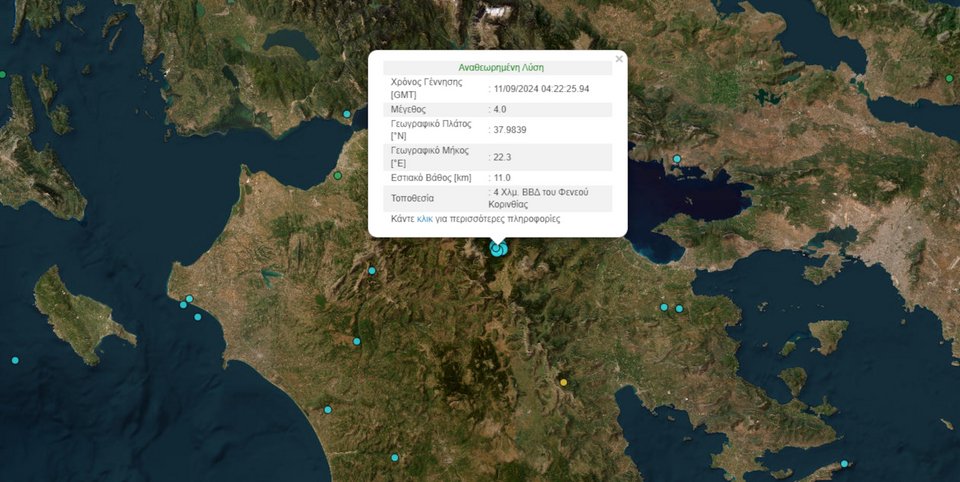Click the southernmost marker of the west-coast trio
960x482 pixels.
198,317
